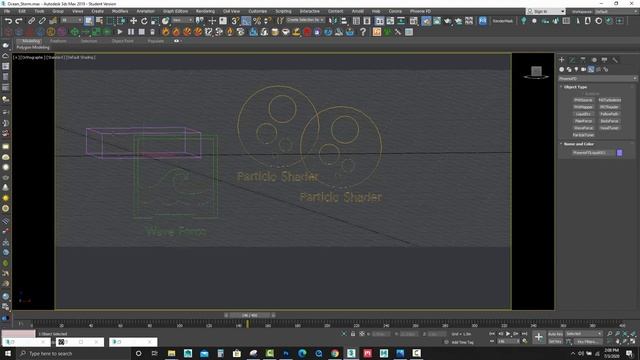
Task: Open the Graph Editors menu
Action: (176, 11)
